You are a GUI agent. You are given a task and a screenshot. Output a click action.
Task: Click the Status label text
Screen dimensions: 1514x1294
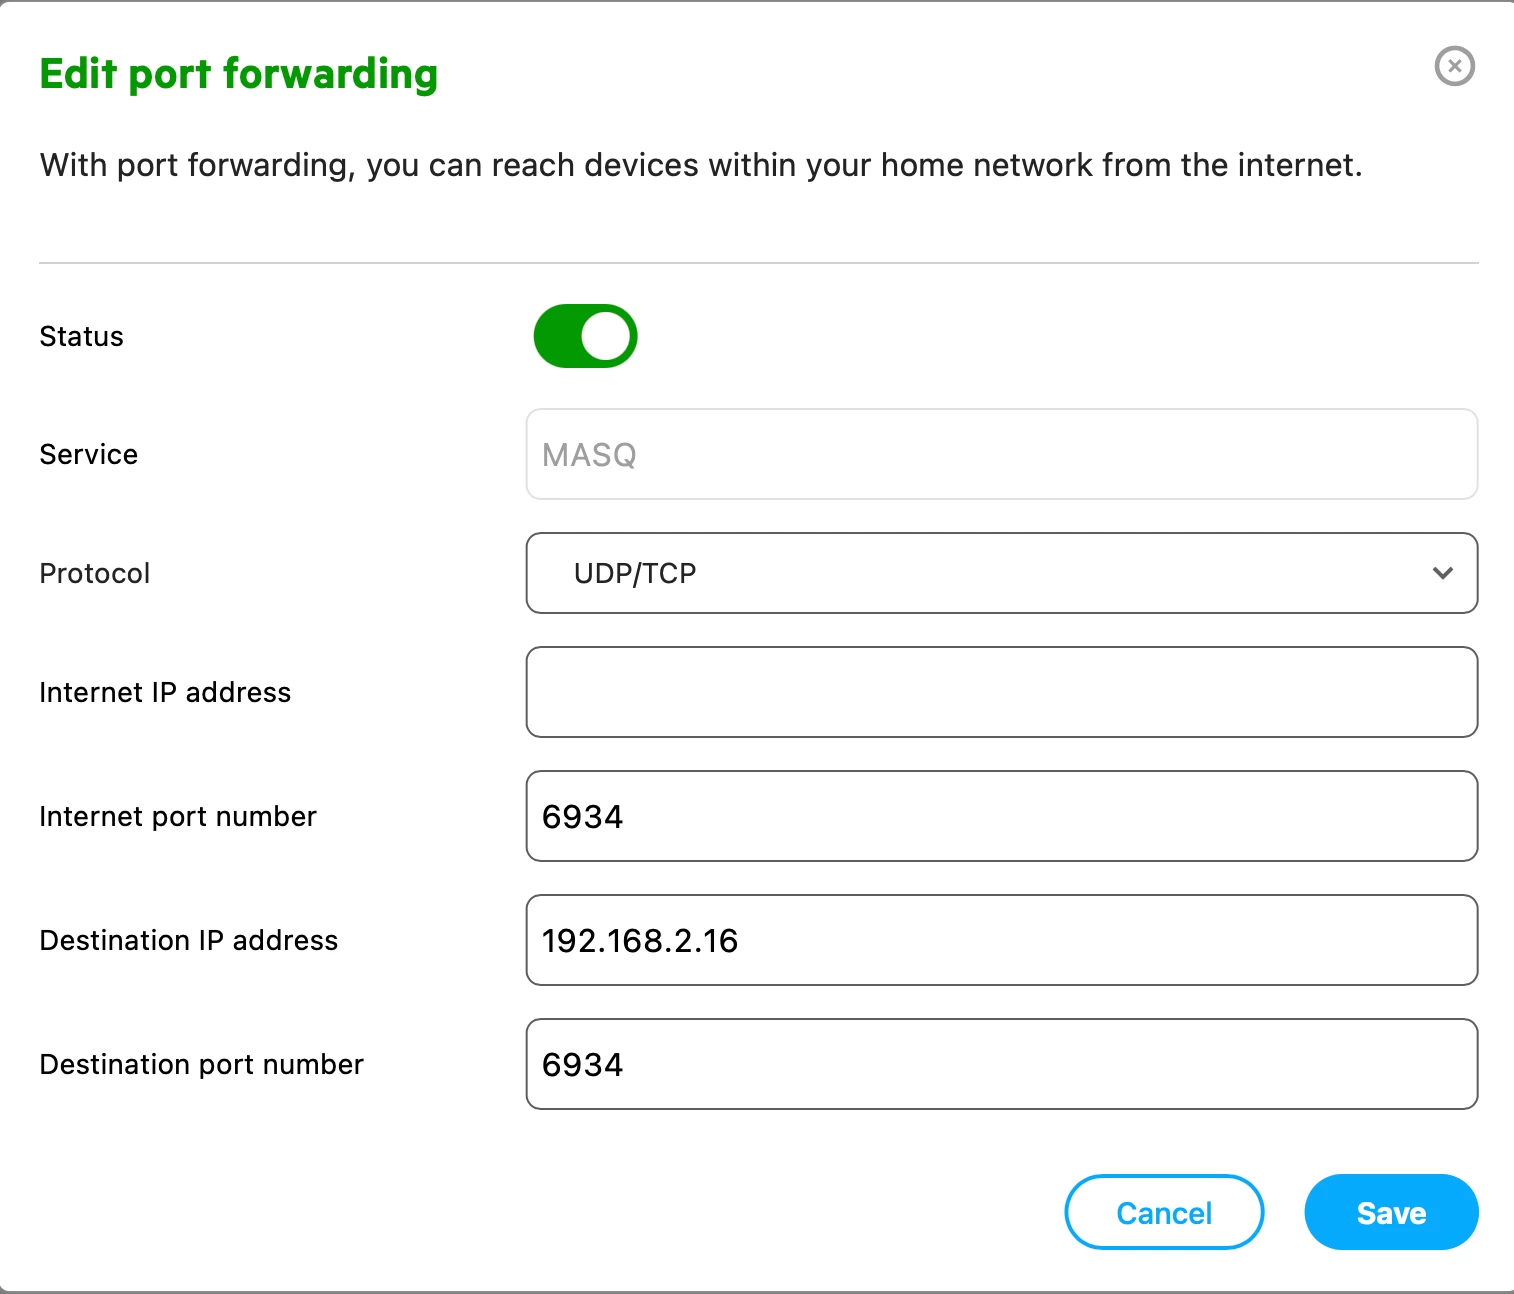tap(82, 336)
